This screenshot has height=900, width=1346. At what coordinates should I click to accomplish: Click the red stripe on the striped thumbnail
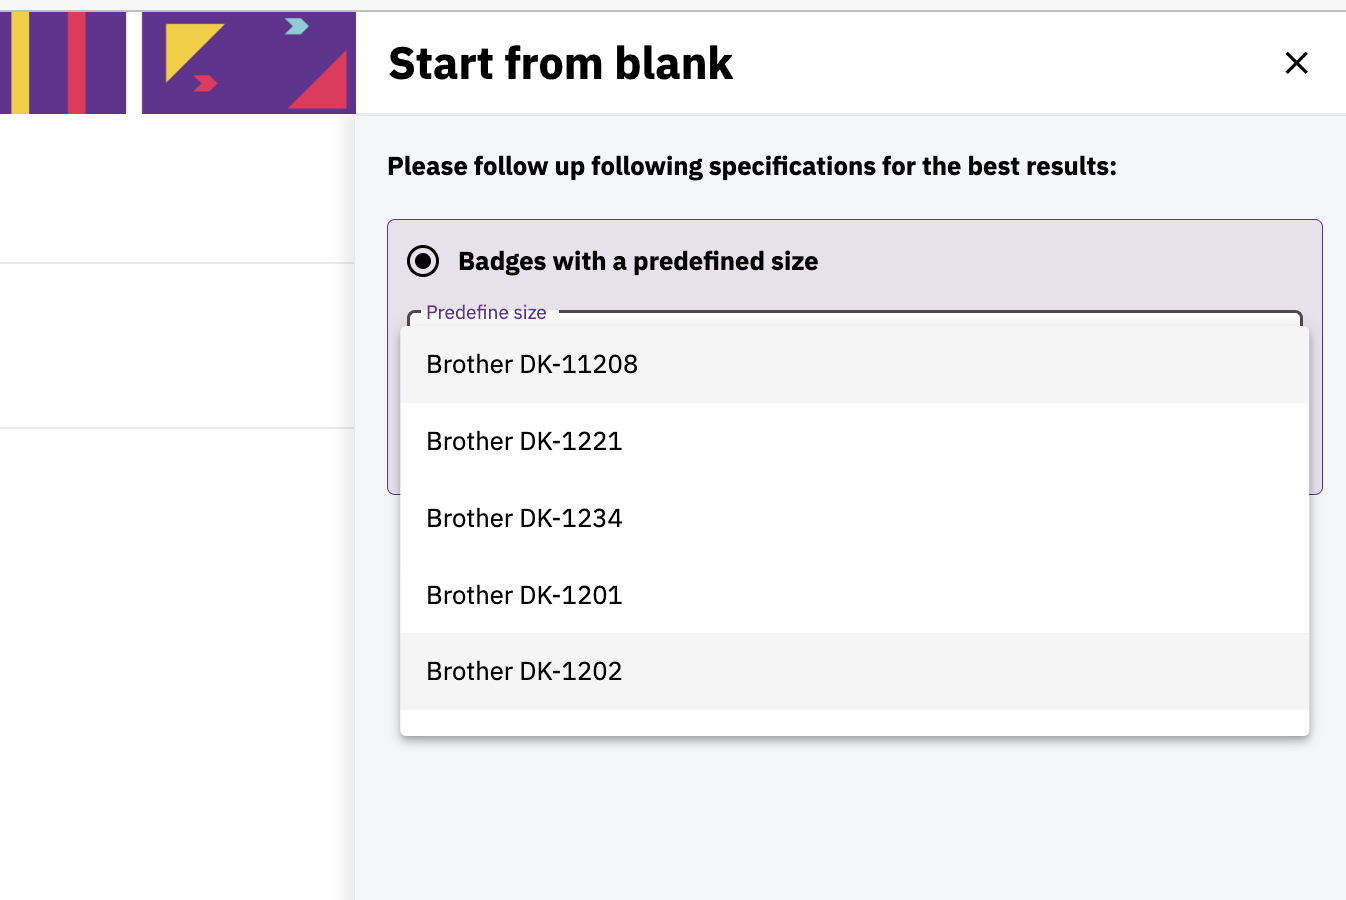(x=77, y=63)
